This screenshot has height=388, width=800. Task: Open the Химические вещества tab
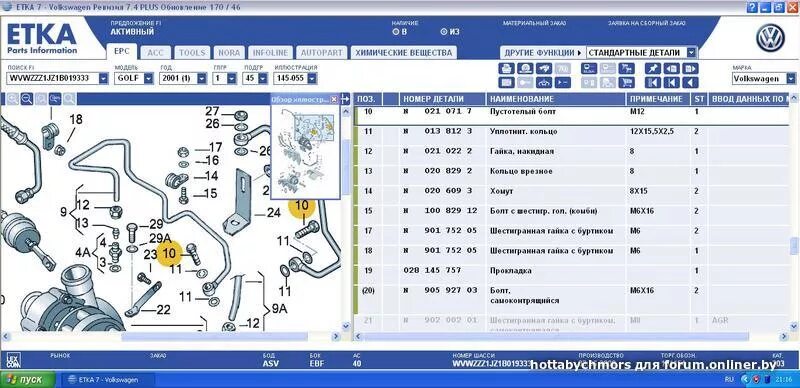[404, 53]
